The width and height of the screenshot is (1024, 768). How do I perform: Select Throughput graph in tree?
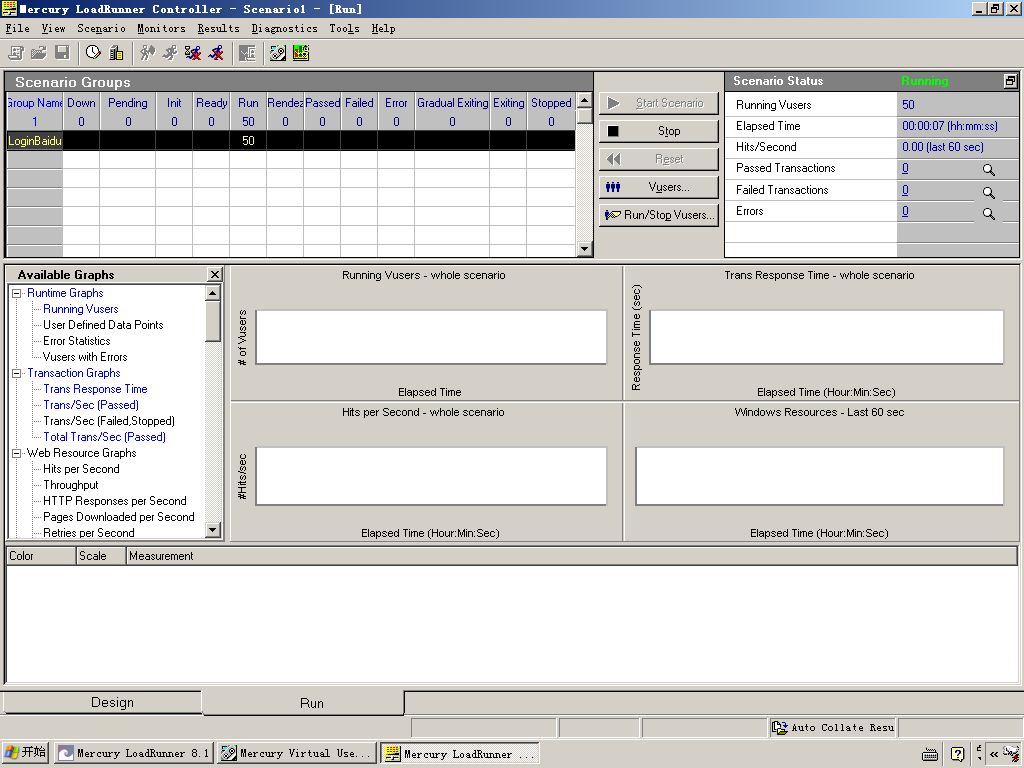click(x=71, y=485)
